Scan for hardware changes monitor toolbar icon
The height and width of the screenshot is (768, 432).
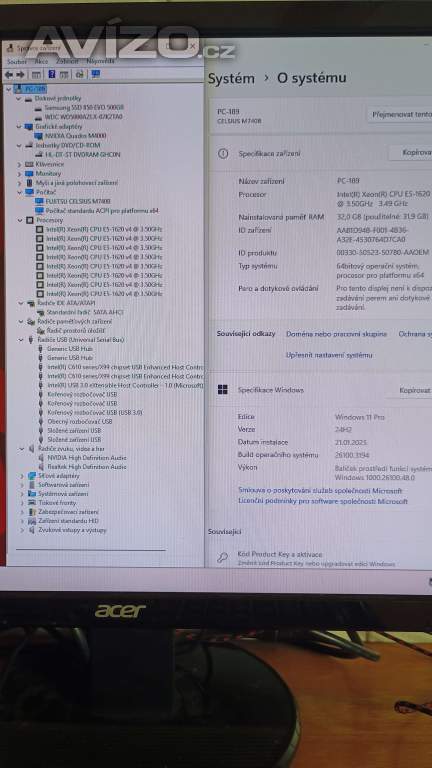click(x=96, y=74)
